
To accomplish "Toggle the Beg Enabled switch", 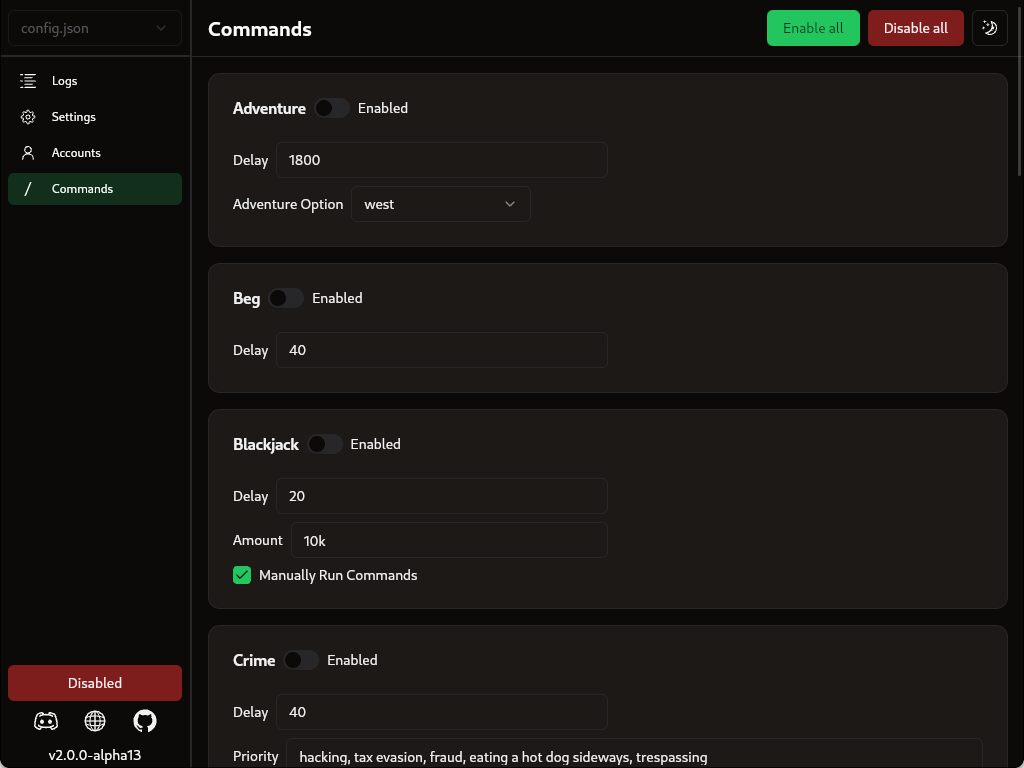I will click(x=286, y=298).
